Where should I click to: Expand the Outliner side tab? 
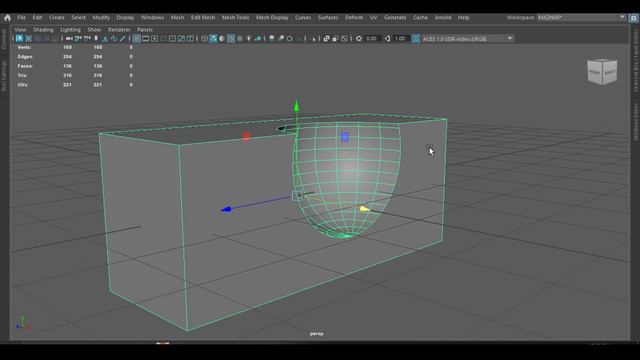click(4, 39)
